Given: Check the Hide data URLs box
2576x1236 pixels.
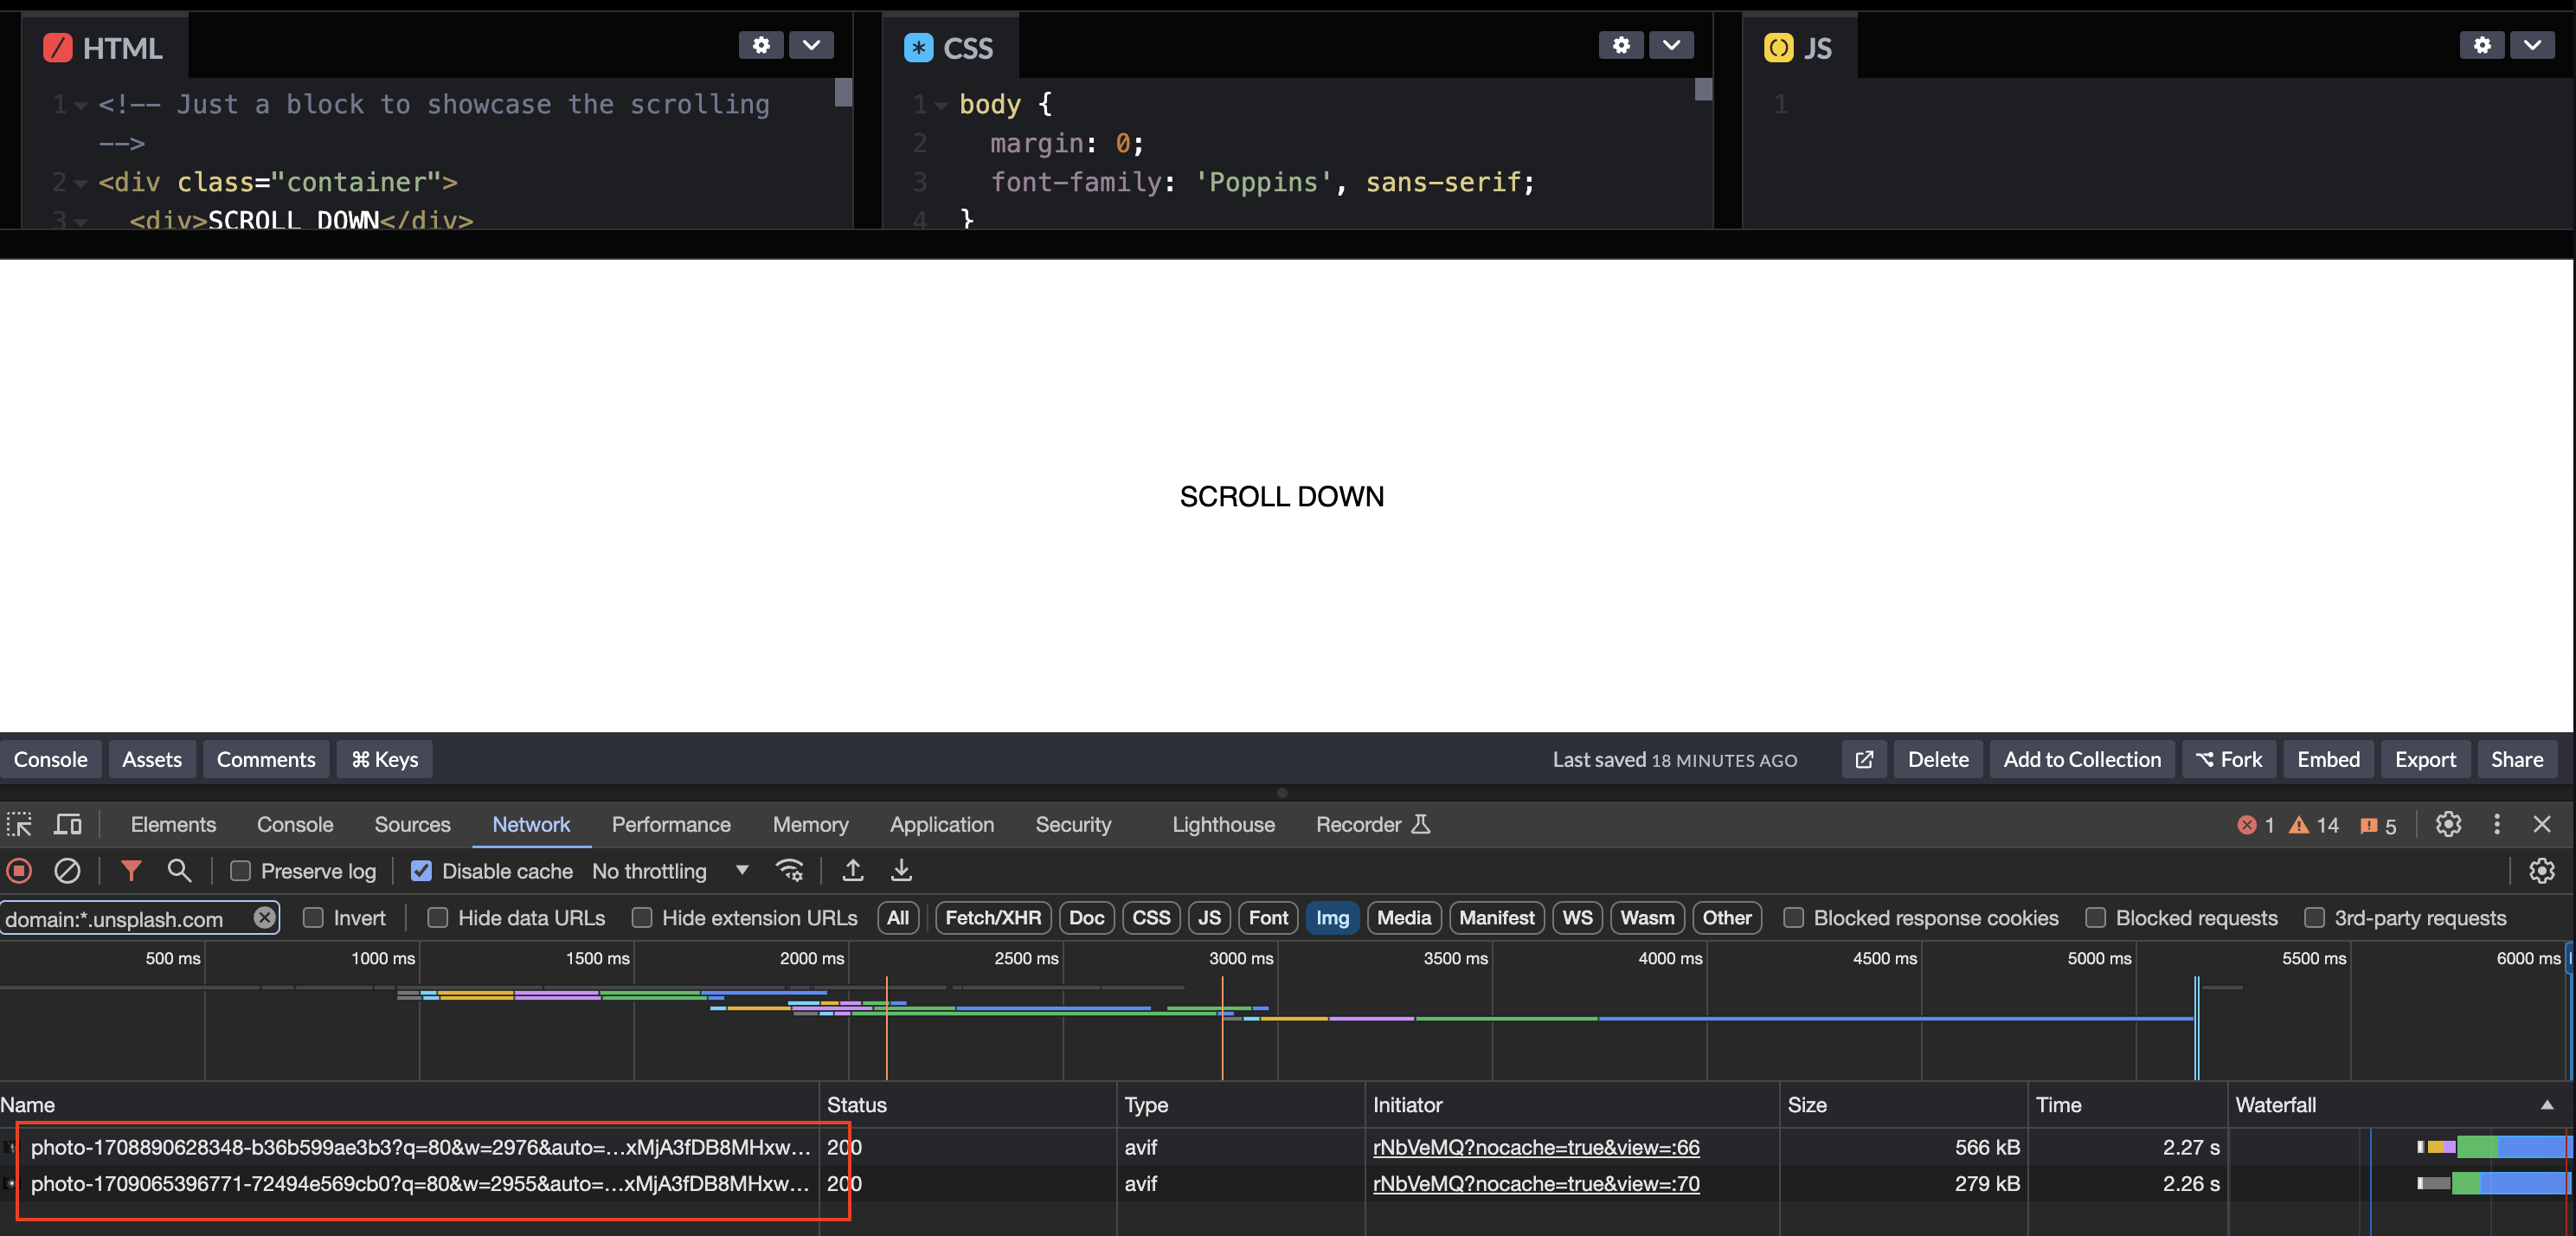Looking at the screenshot, I should (x=438, y=918).
